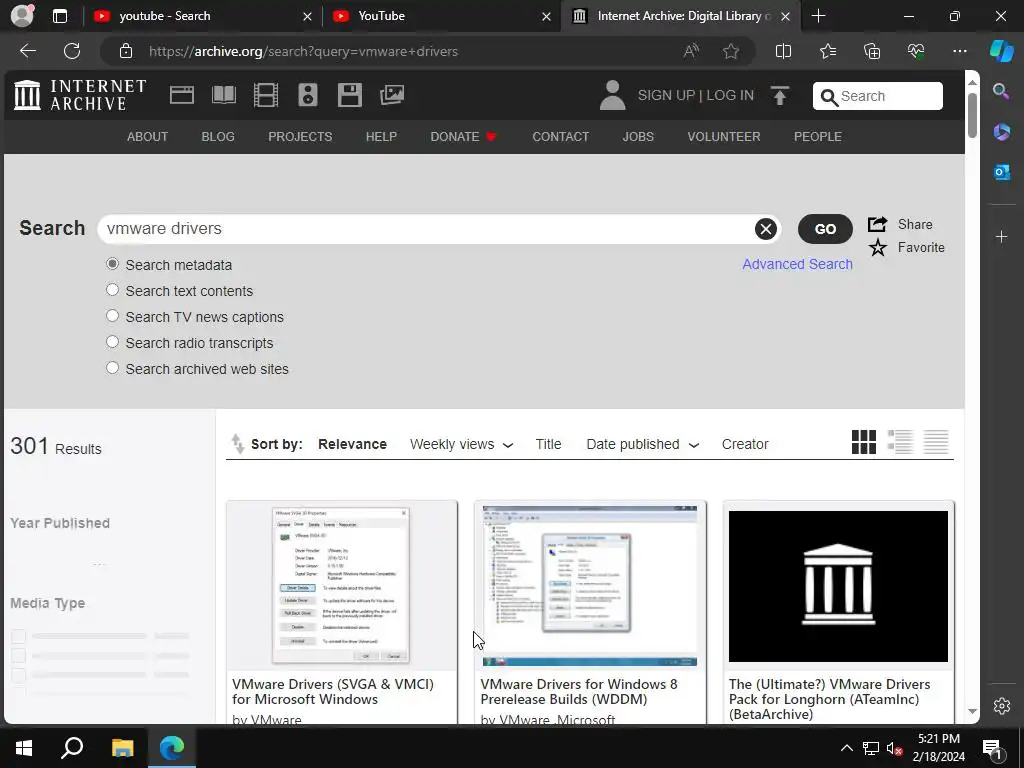The height and width of the screenshot is (768, 1024).
Task: Open the Read aloud icon in address bar
Action: click(x=691, y=51)
